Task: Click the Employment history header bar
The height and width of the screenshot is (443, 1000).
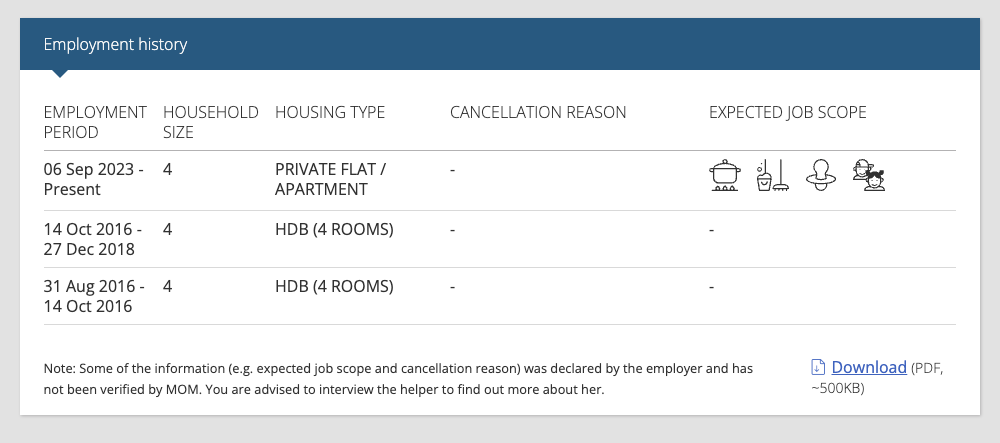Action: [499, 44]
